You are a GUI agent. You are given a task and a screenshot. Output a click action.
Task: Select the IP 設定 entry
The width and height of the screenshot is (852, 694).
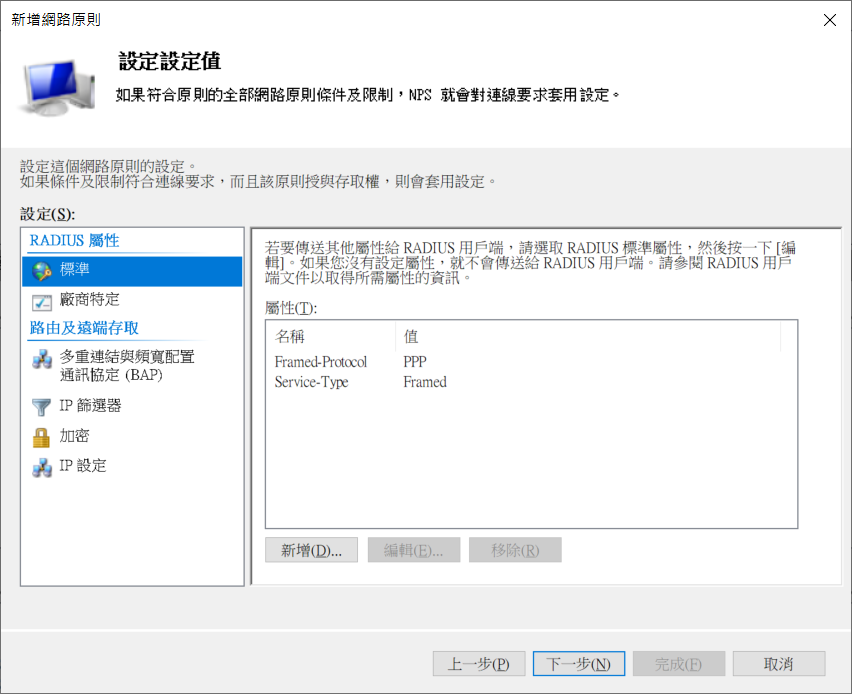[x=82, y=466]
